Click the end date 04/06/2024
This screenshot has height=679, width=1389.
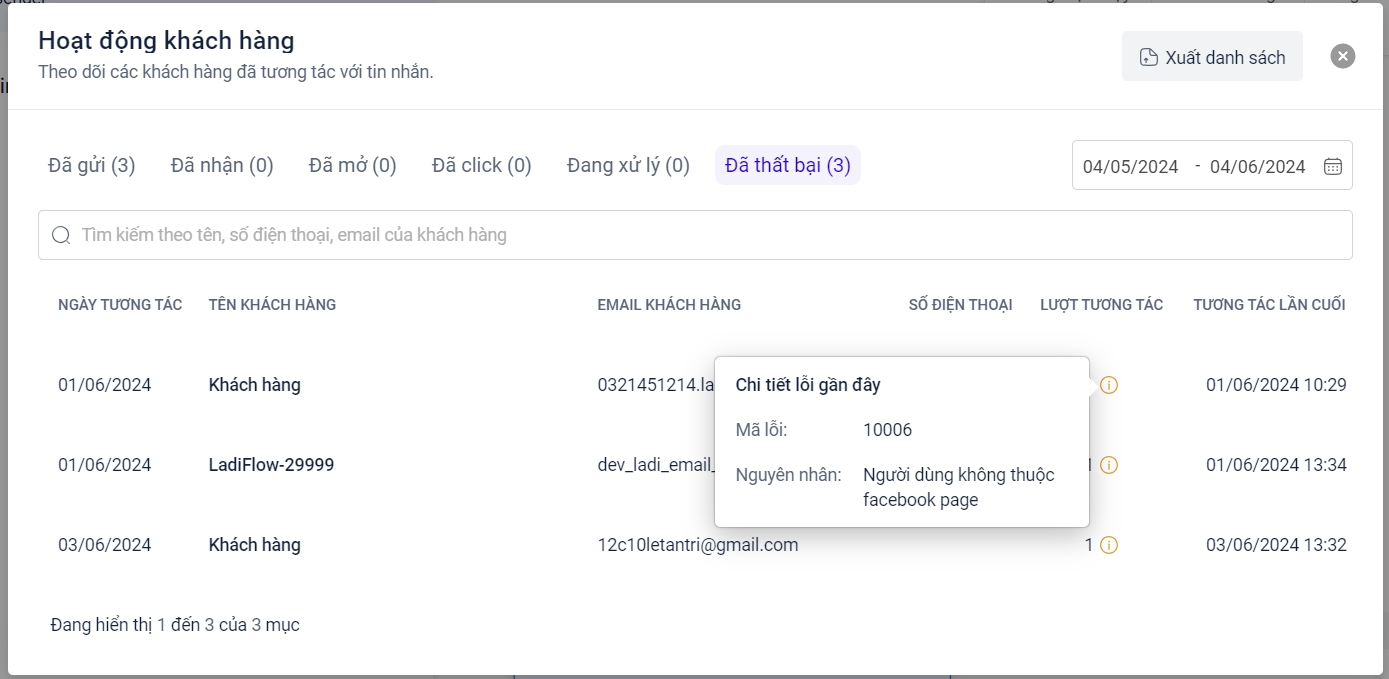click(1257, 166)
